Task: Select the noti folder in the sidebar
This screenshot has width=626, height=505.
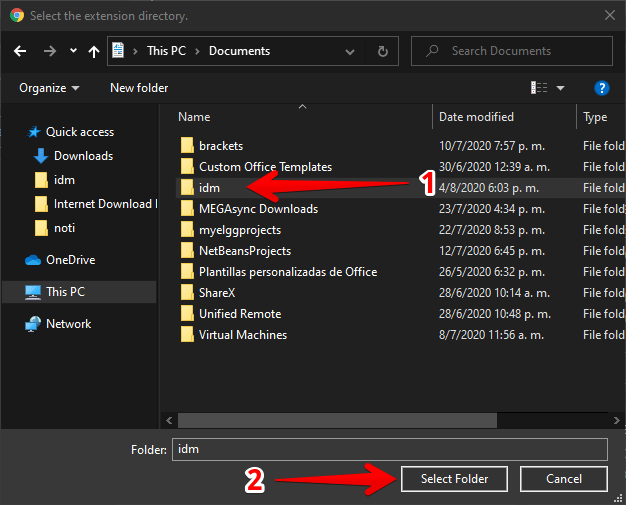Action: [64, 228]
